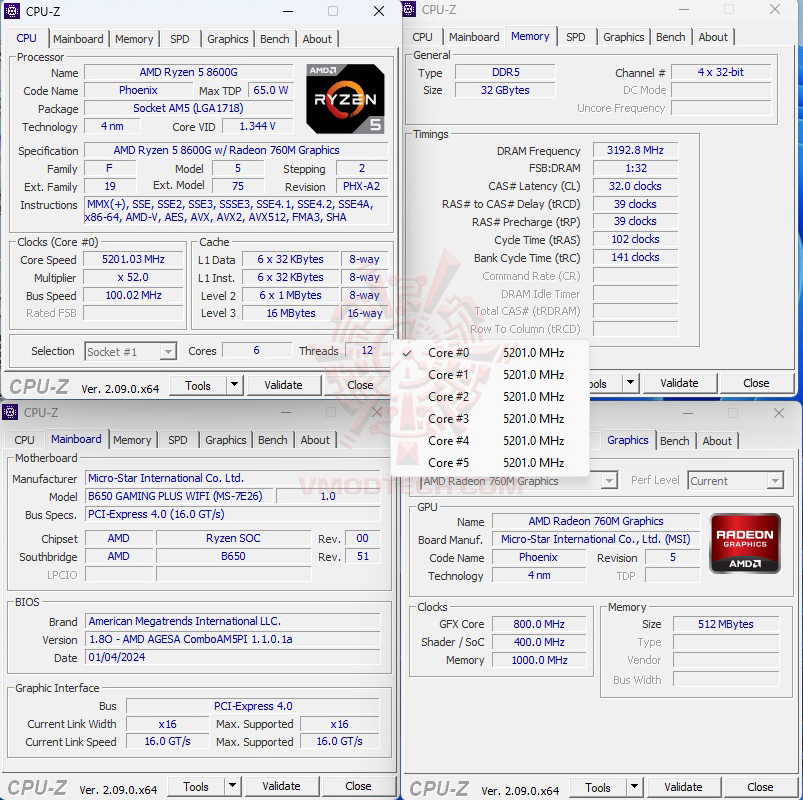The width and height of the screenshot is (803, 800).
Task: Switch to CPU tab in the Memory window
Action: click(x=422, y=37)
